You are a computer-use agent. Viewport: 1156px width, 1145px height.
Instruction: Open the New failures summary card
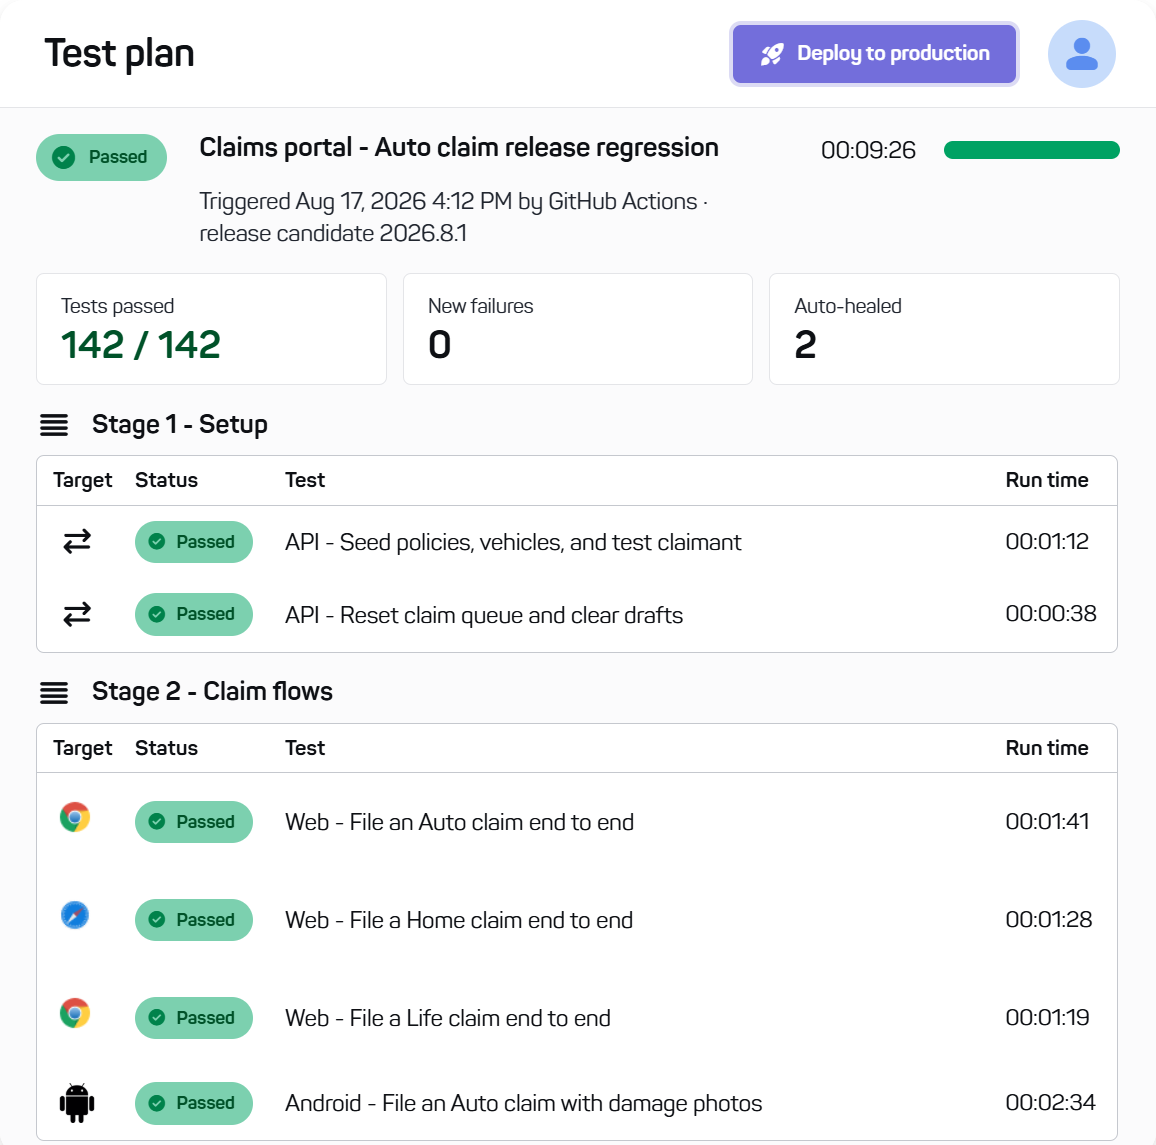[x=578, y=329]
